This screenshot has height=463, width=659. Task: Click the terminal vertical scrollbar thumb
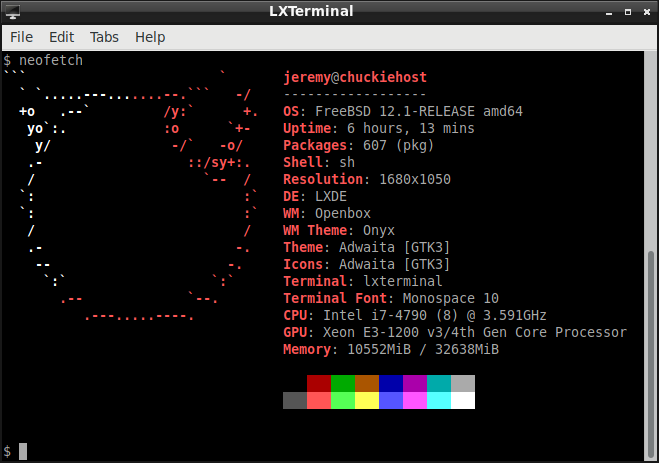(651, 355)
